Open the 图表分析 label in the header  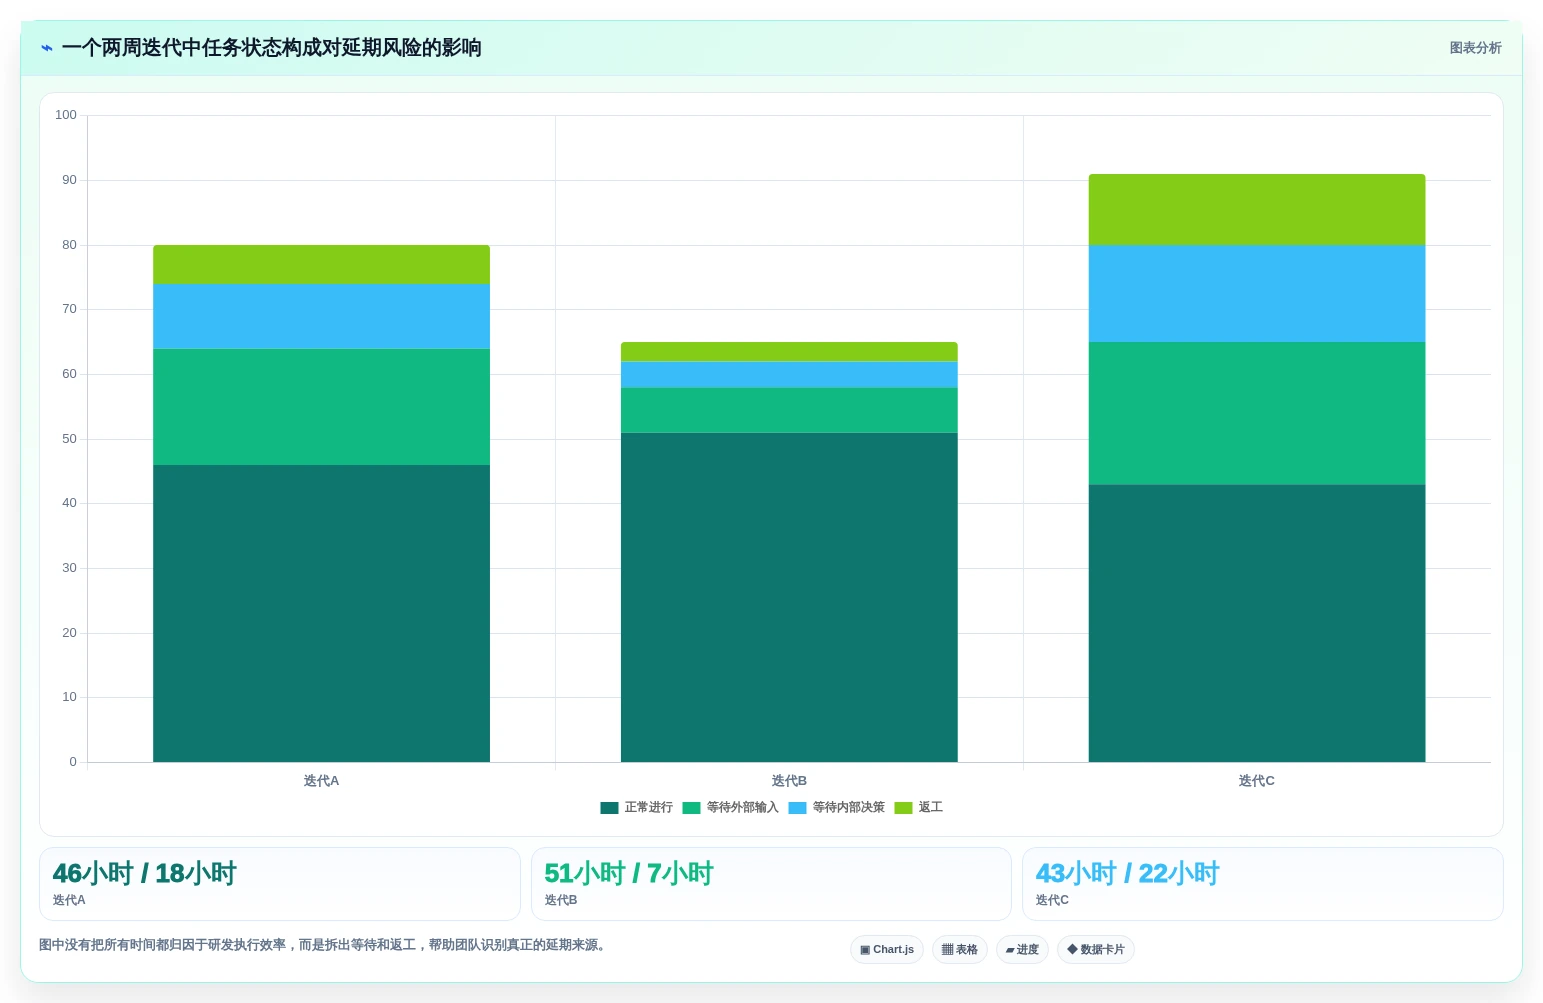pos(1475,48)
